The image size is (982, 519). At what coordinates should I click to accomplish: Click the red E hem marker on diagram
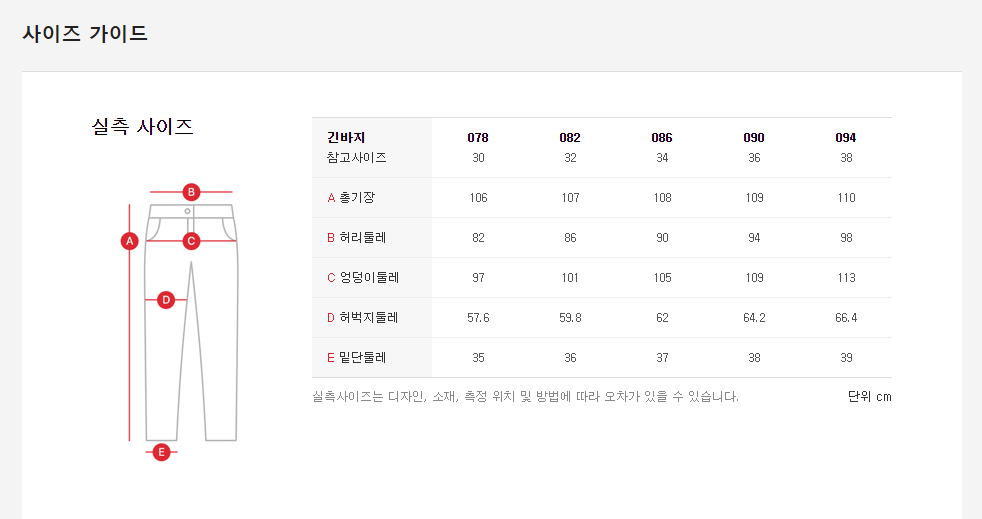click(161, 452)
